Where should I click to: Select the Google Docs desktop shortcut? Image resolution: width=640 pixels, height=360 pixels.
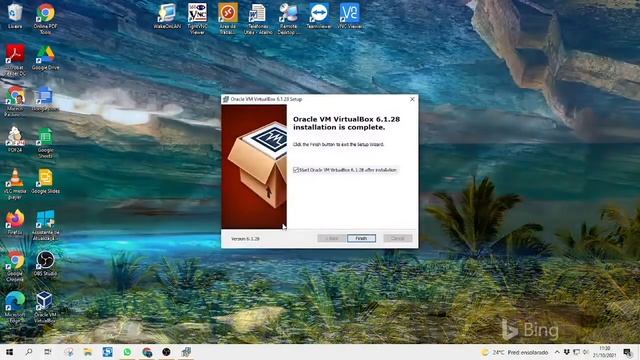click(x=45, y=99)
